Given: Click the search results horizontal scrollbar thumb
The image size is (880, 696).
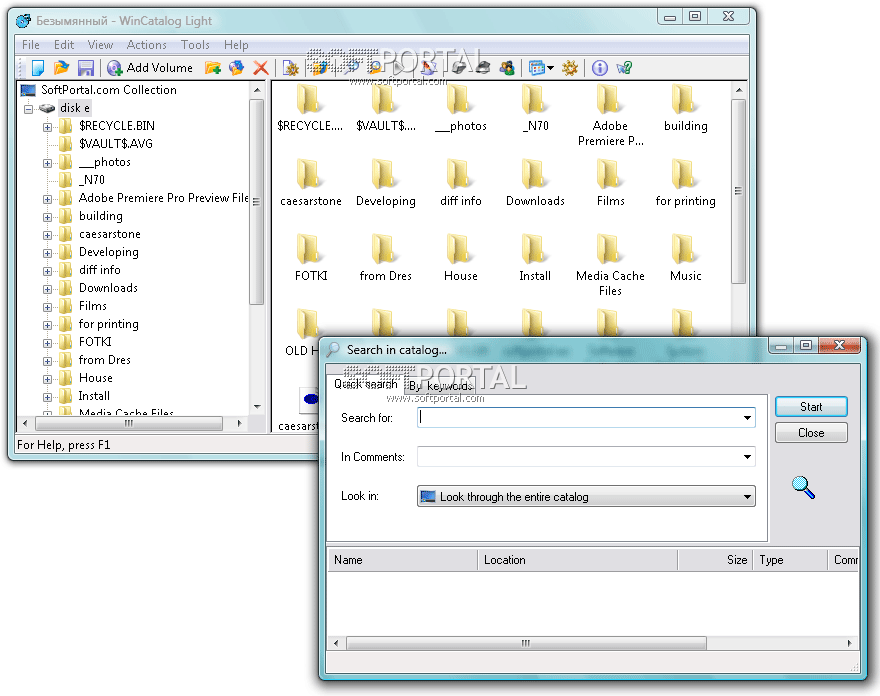Looking at the screenshot, I should 526,643.
